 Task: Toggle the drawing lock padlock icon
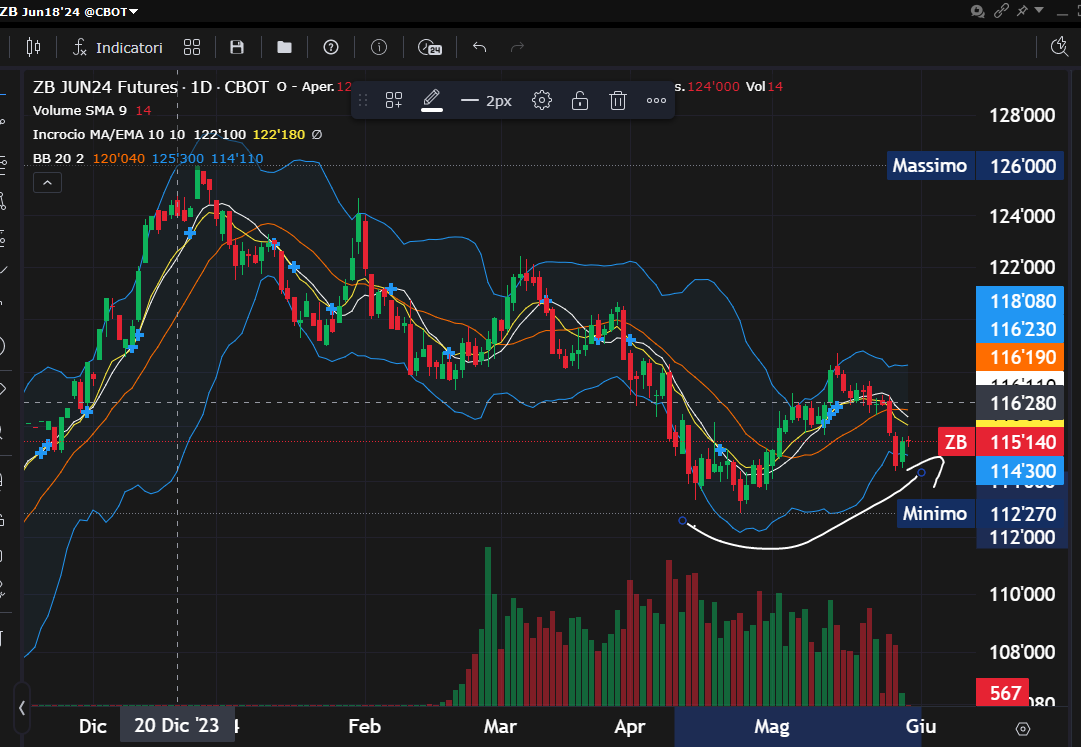click(x=580, y=101)
